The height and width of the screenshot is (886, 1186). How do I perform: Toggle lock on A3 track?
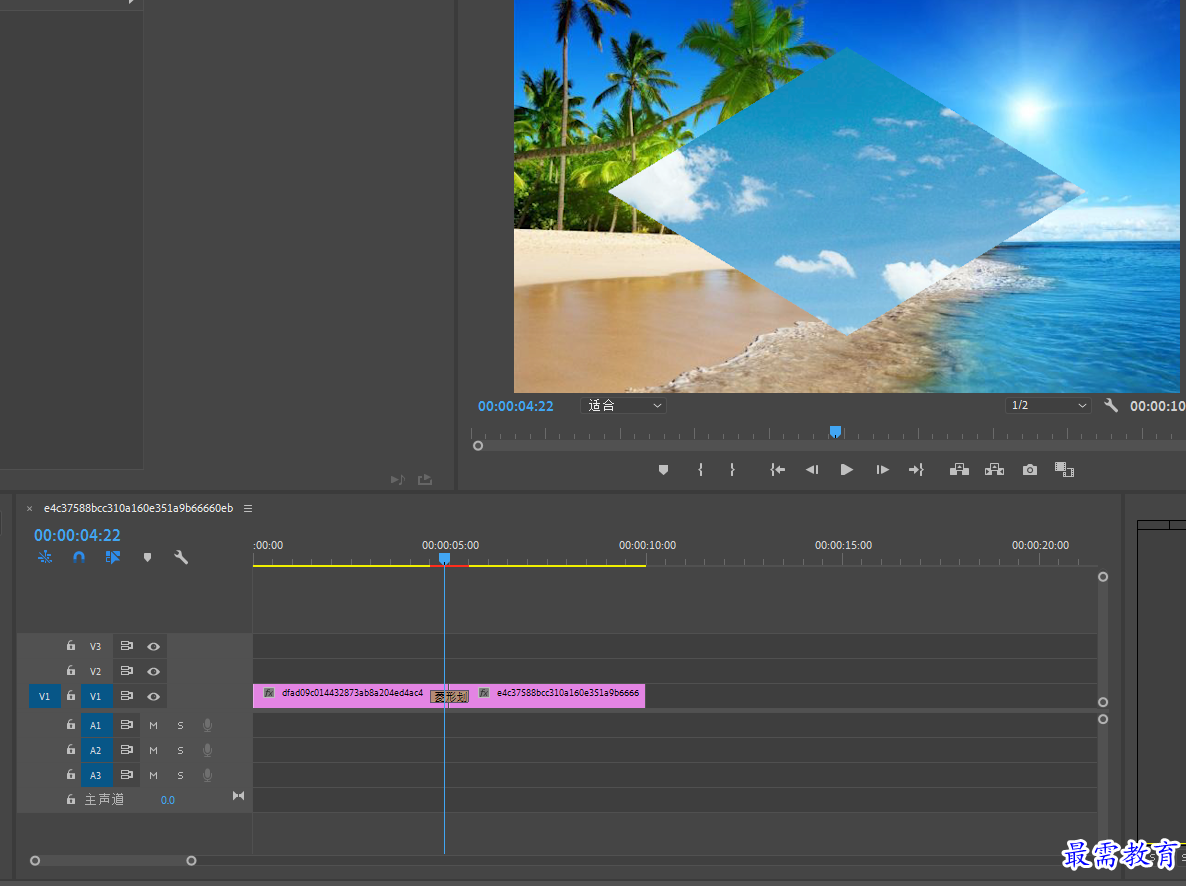click(70, 775)
